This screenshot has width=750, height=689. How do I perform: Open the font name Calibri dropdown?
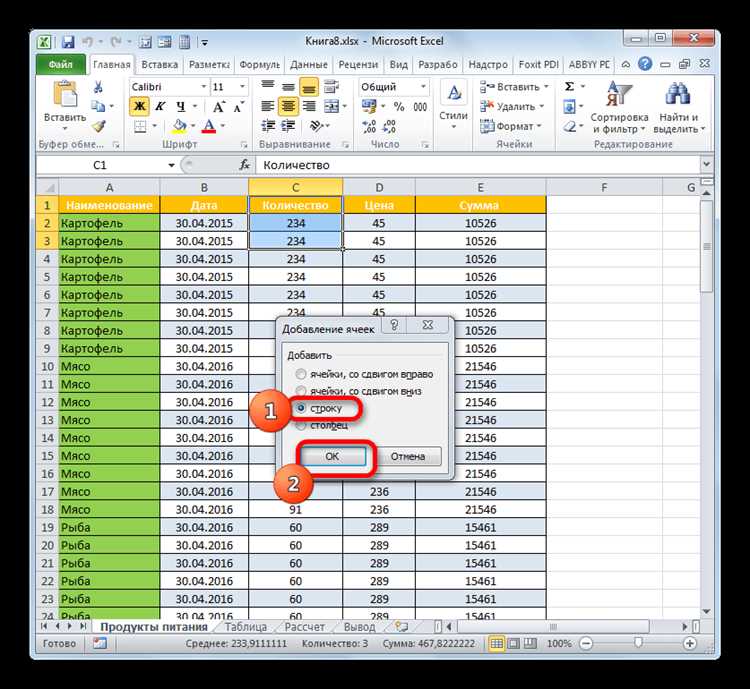(x=204, y=87)
